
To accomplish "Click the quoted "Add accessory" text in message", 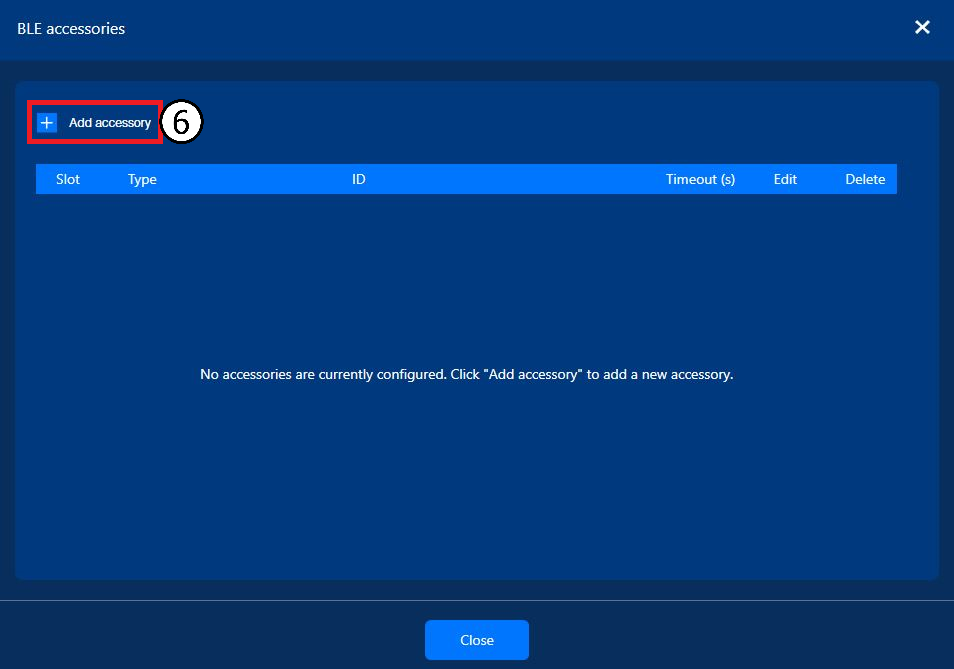I will (533, 374).
